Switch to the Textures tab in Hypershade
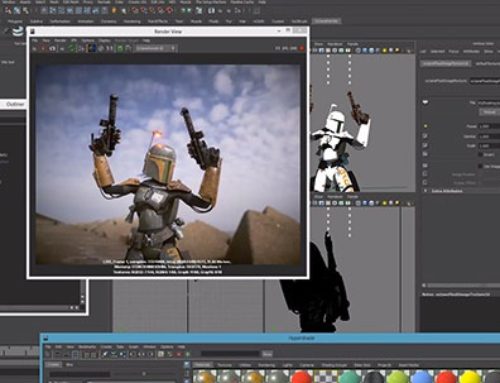 (224, 365)
